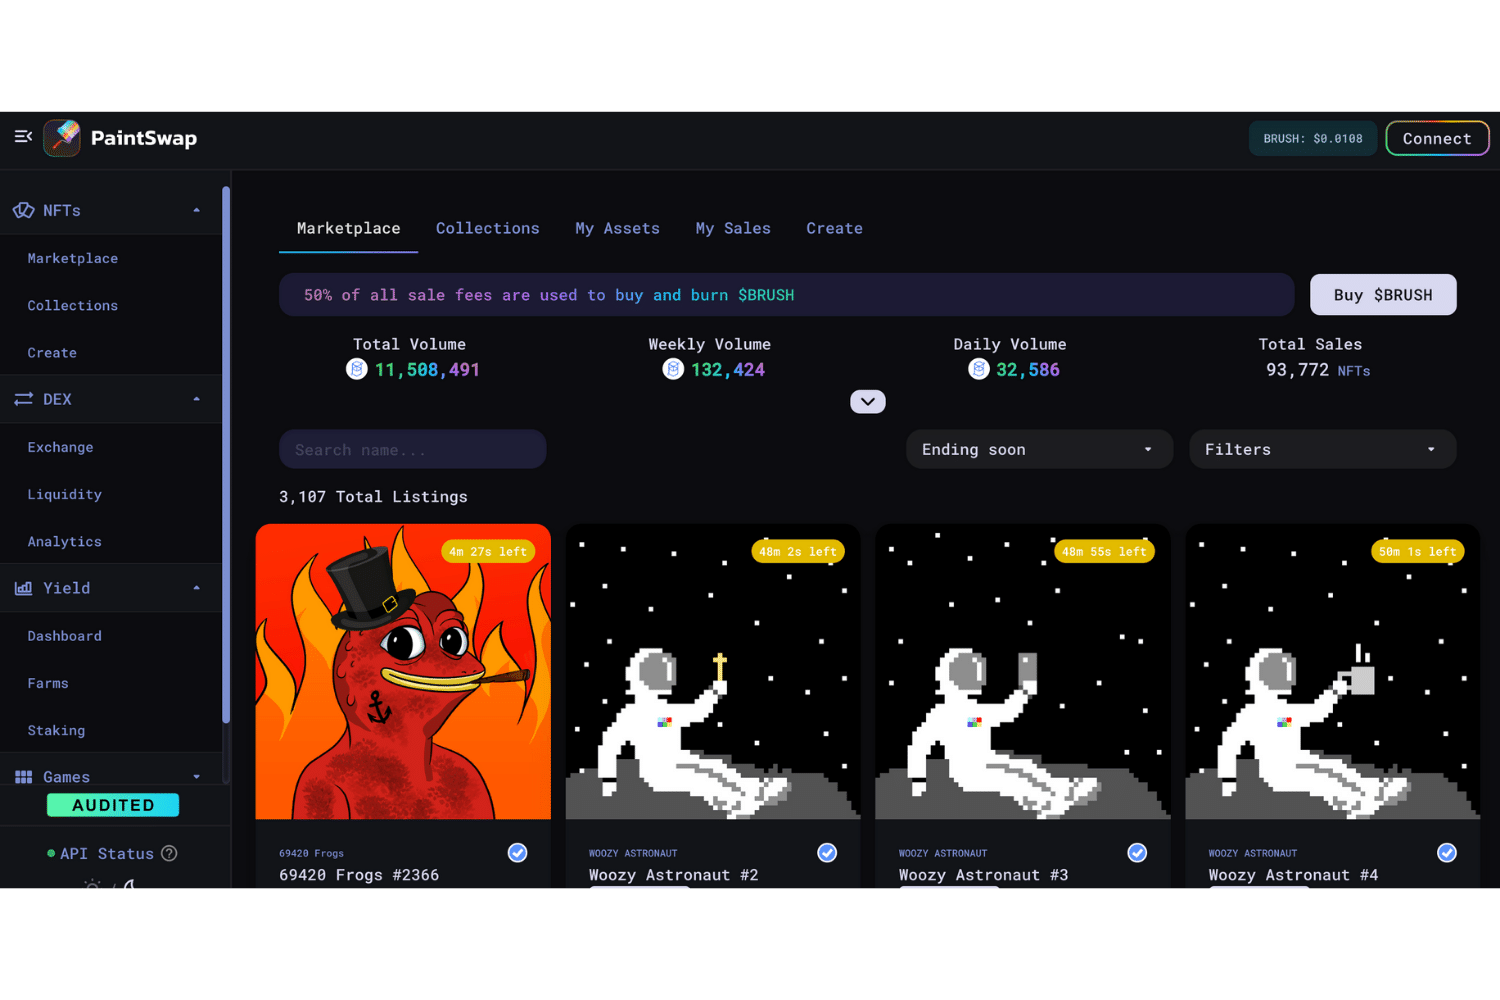1500x1000 pixels.
Task: Click the title 69420 Frogs #2366
Action: click(x=359, y=875)
